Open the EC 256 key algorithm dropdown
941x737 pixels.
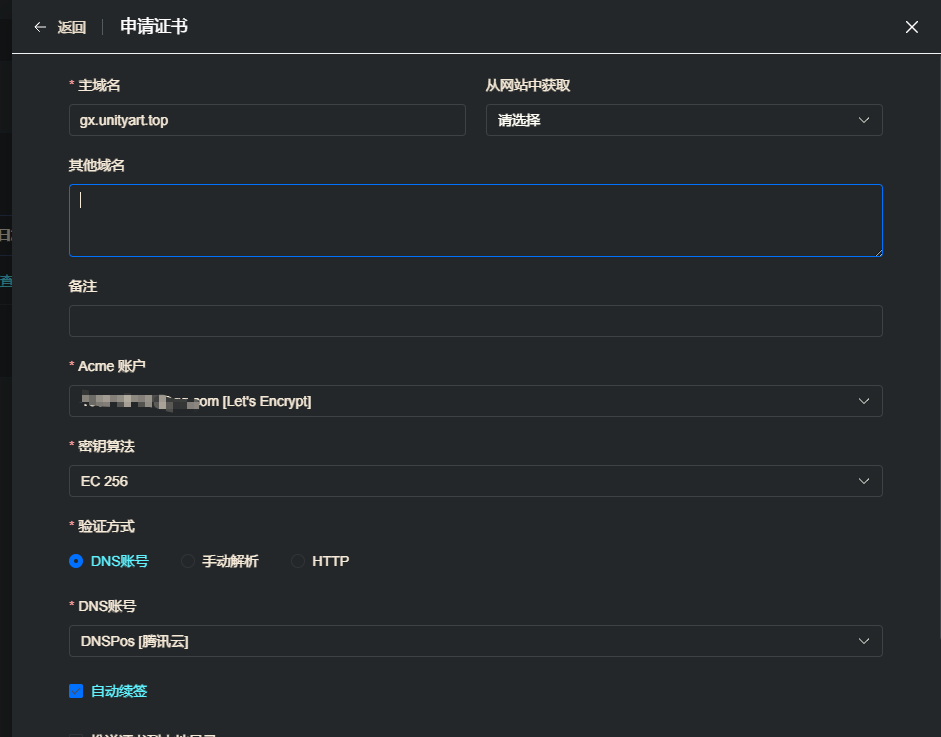(x=475, y=481)
